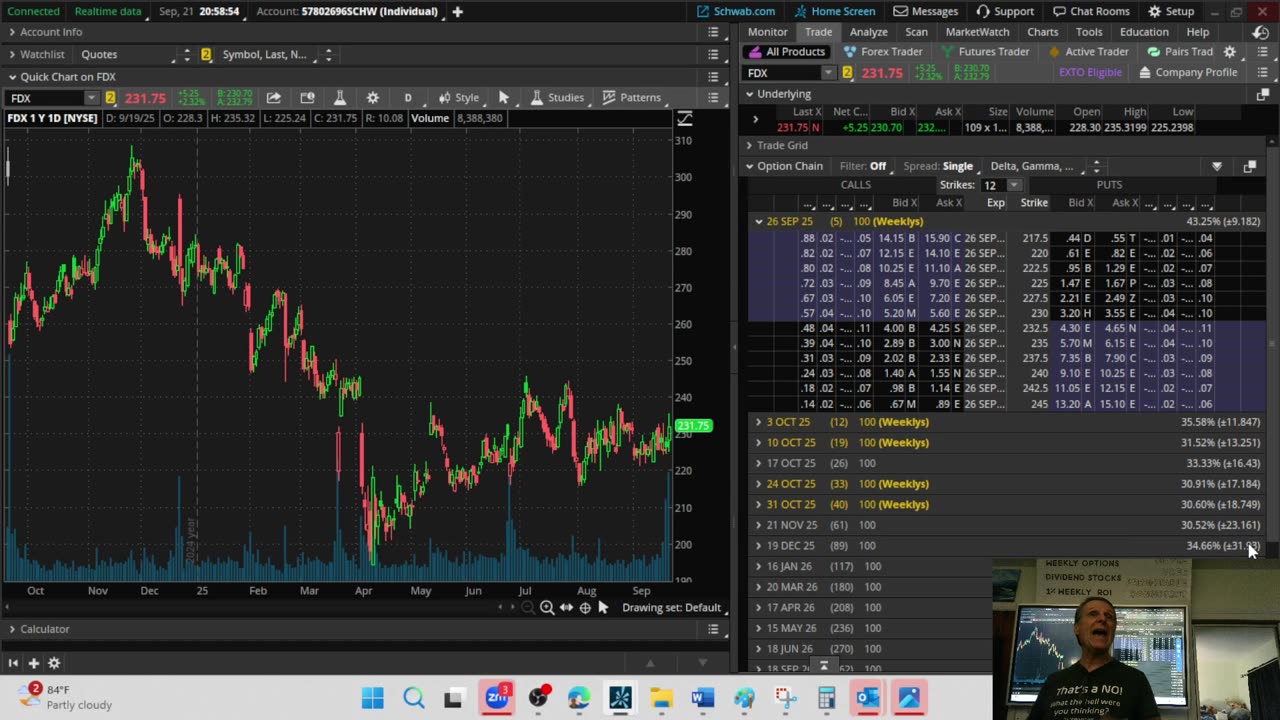
Task: Switch to the Analyze tab
Action: click(x=868, y=32)
